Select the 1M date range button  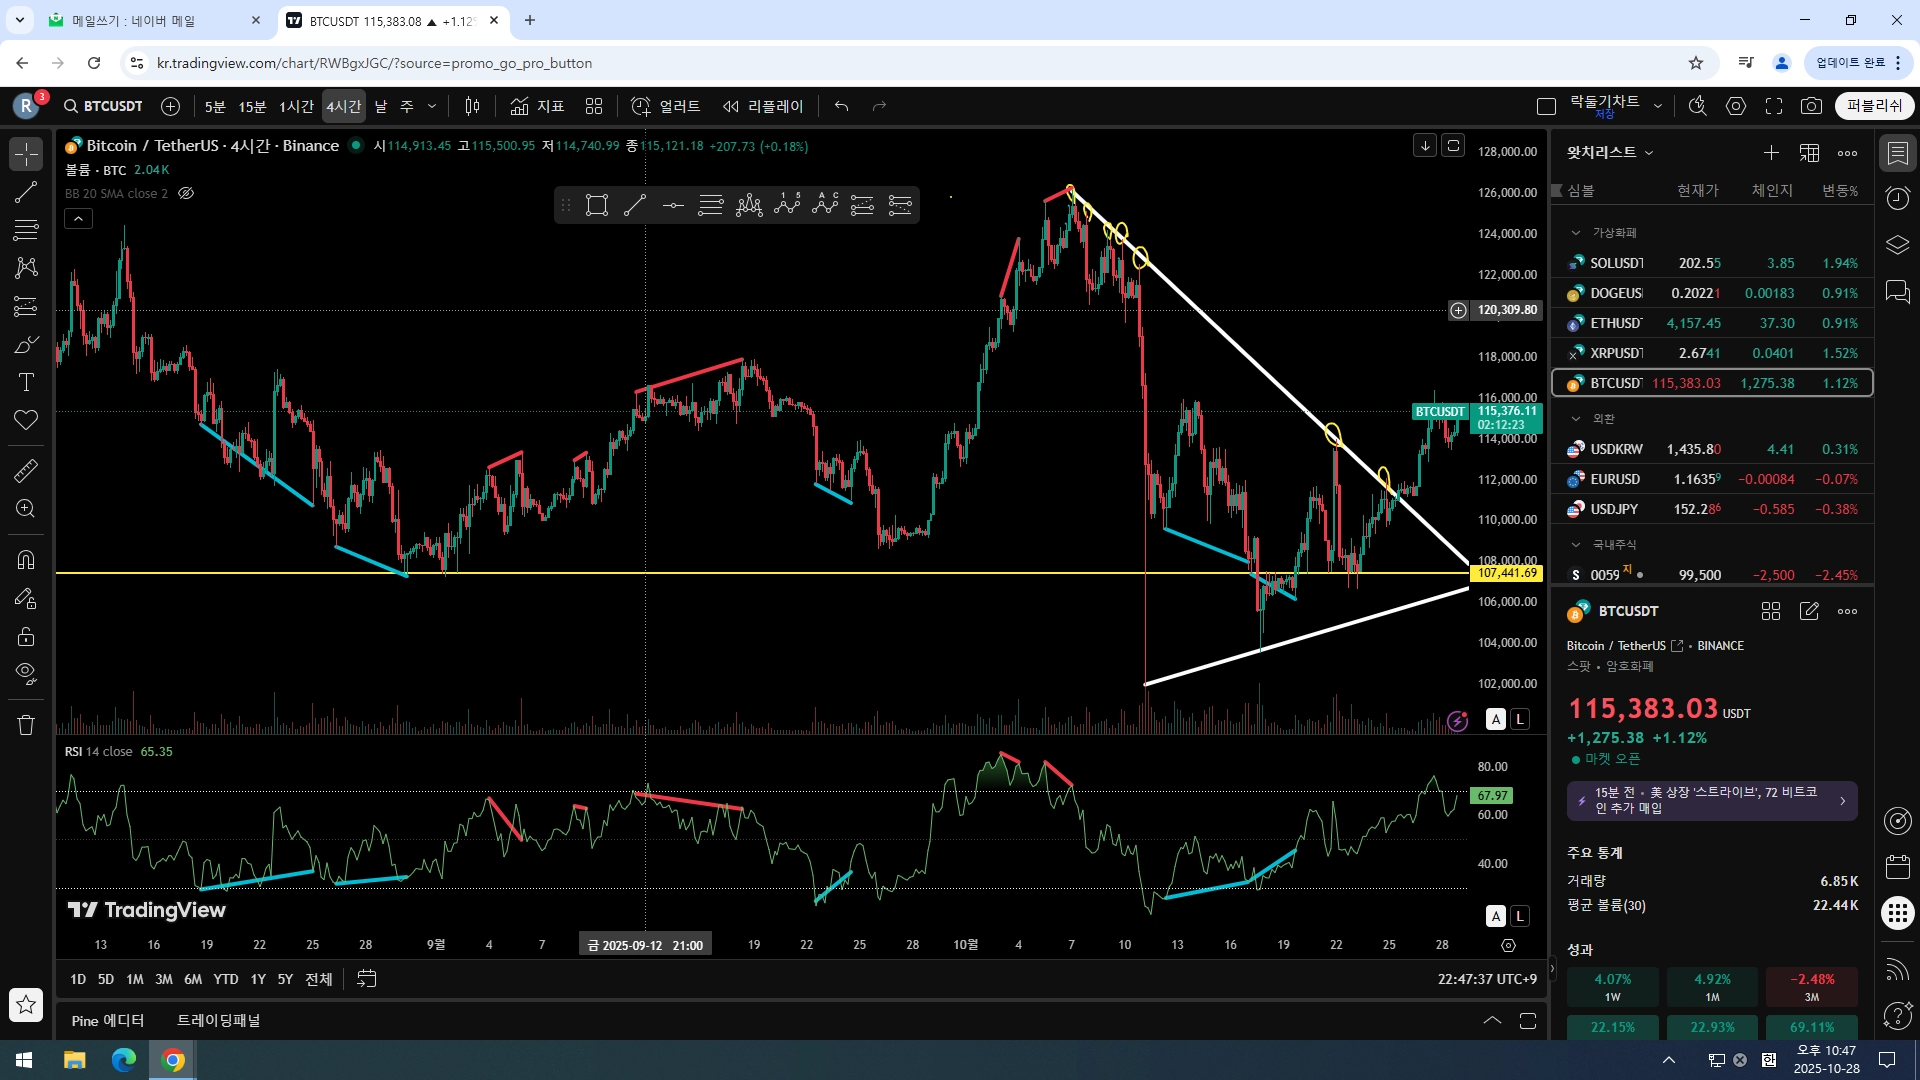click(x=135, y=979)
